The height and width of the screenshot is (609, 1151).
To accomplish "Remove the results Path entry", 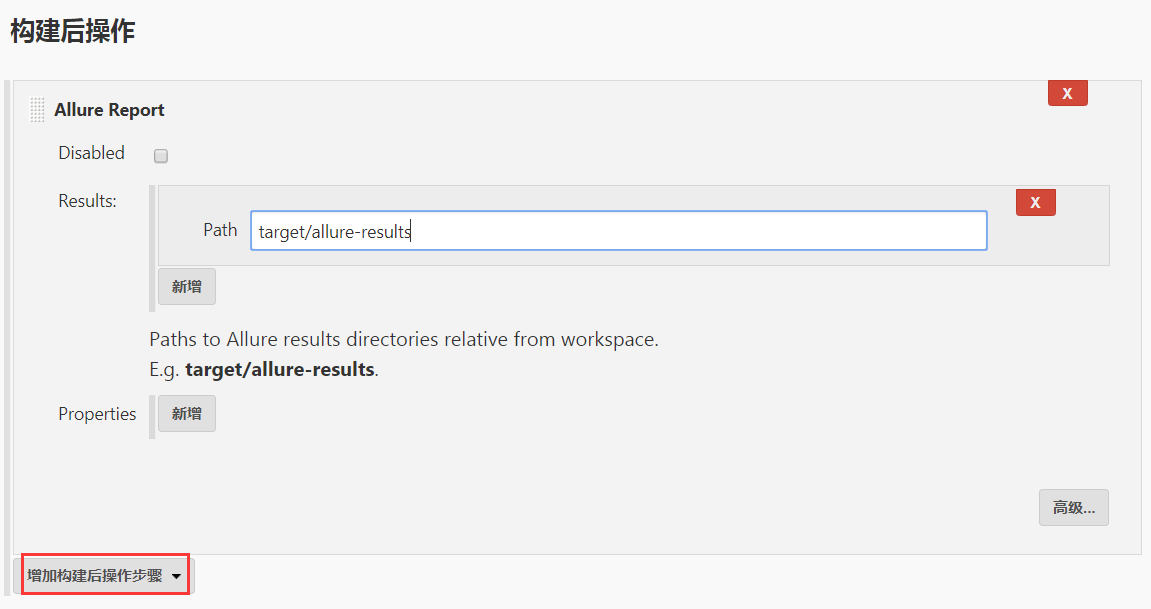I will pyautogui.click(x=1035, y=203).
